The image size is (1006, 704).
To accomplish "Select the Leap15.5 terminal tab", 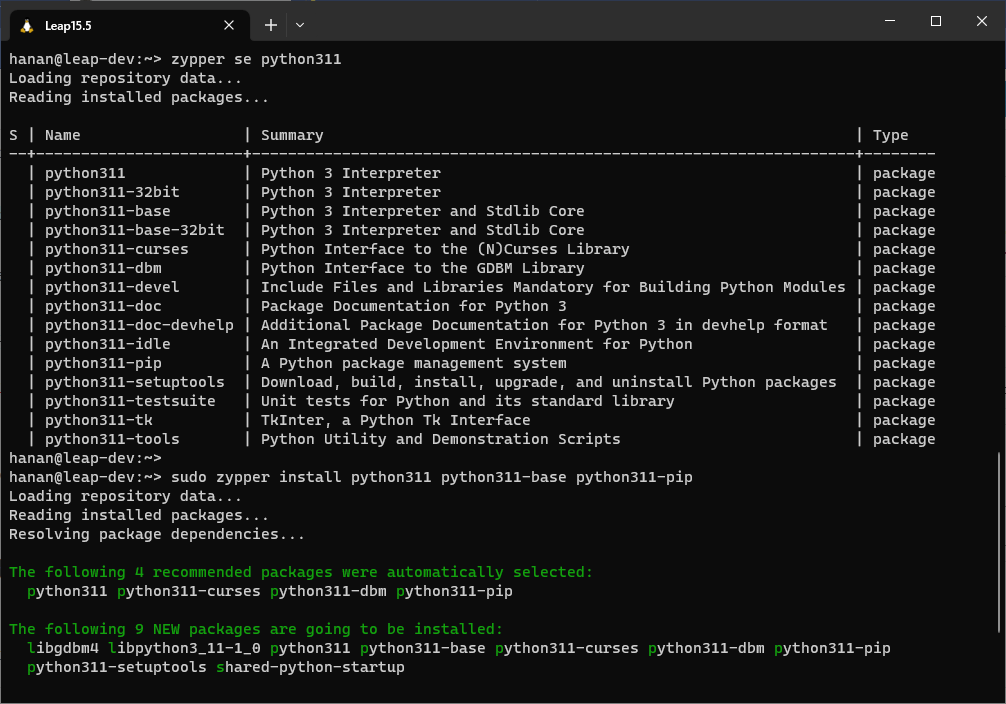I will click(130, 26).
